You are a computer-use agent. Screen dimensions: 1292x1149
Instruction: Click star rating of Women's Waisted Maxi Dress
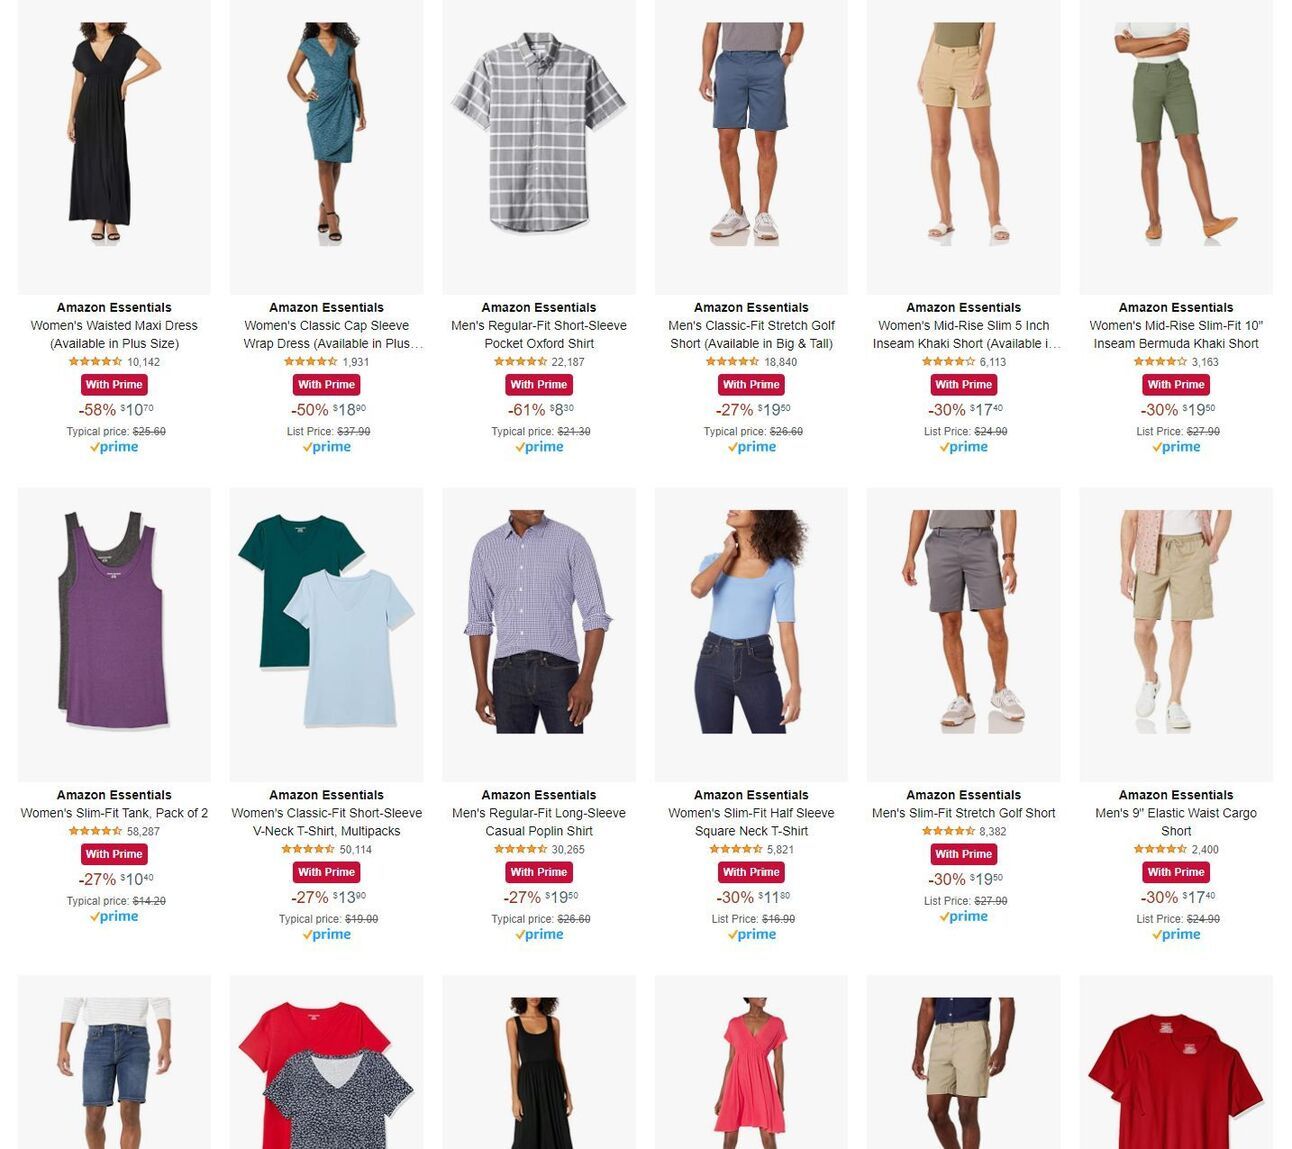click(x=96, y=362)
